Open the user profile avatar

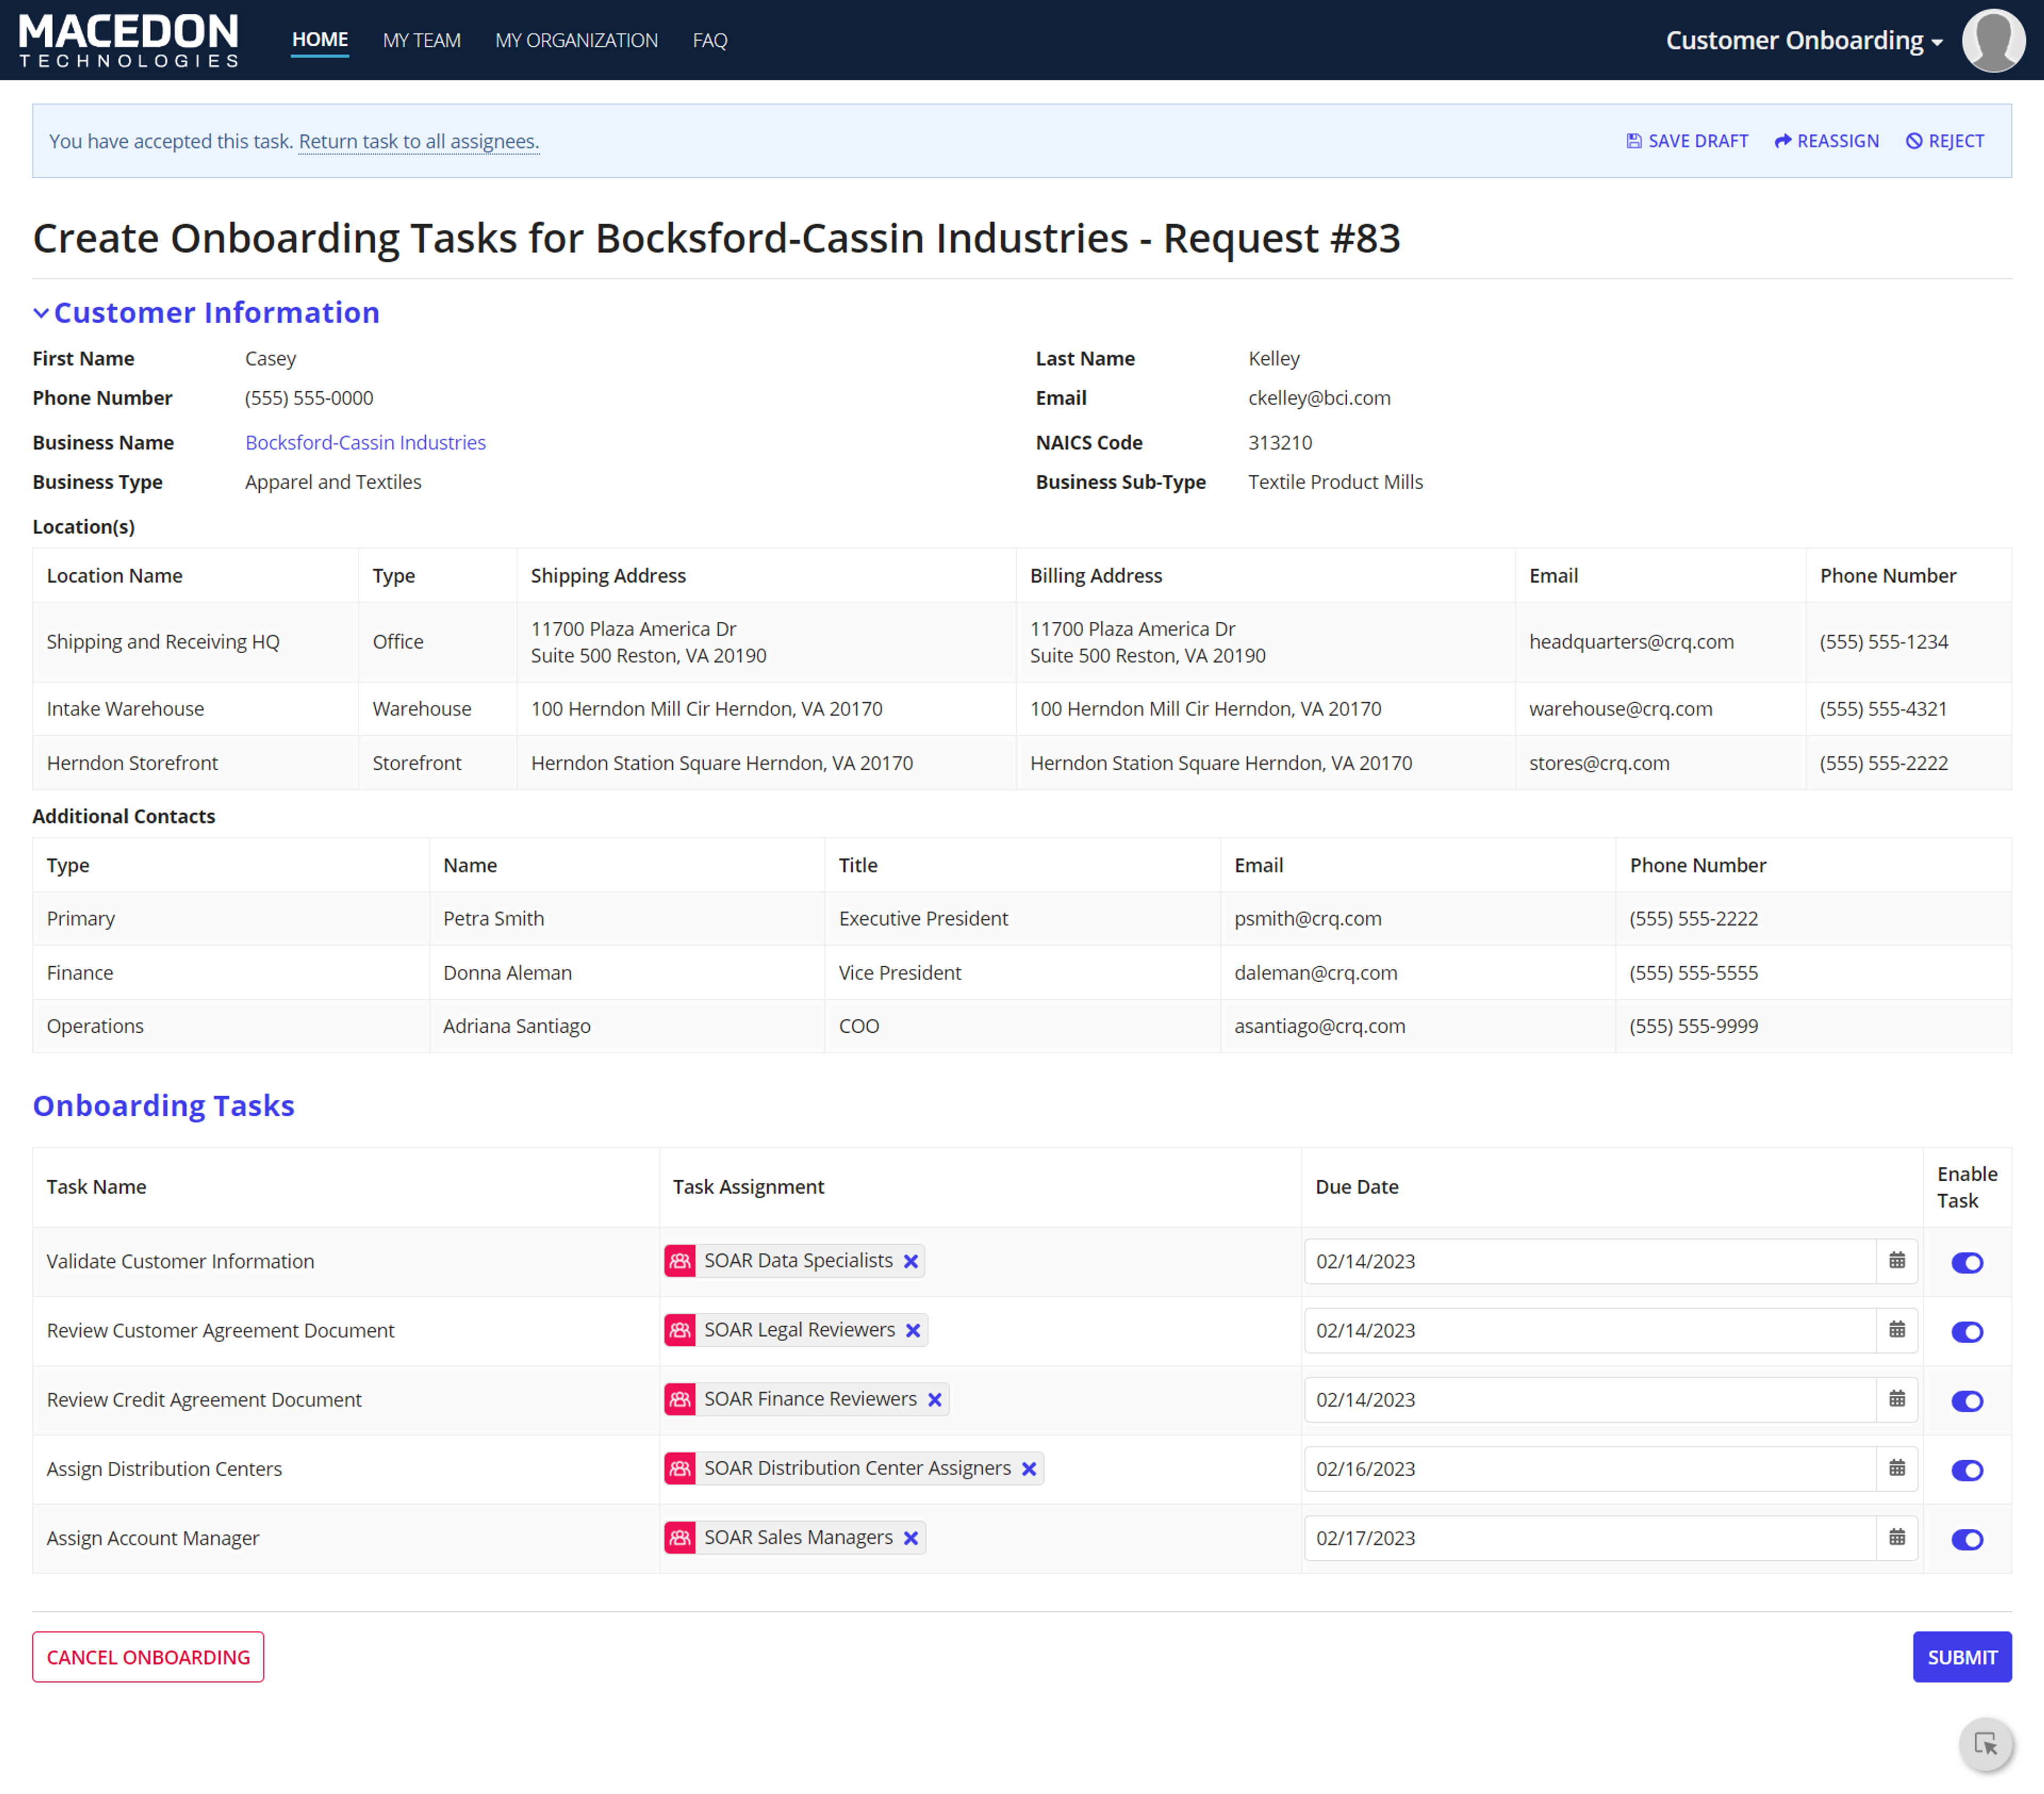click(x=1993, y=40)
